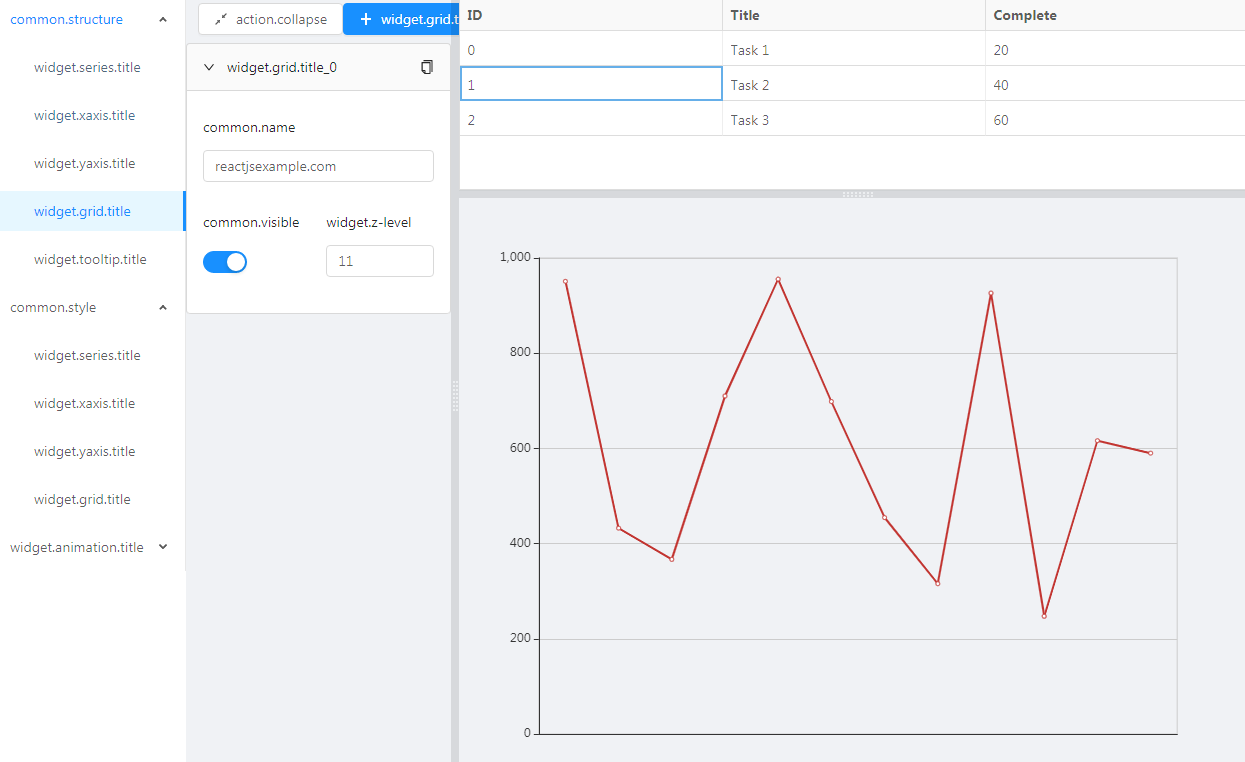
Task: Collapse the widget.grid.title_0 section chevron
Action: (x=209, y=67)
